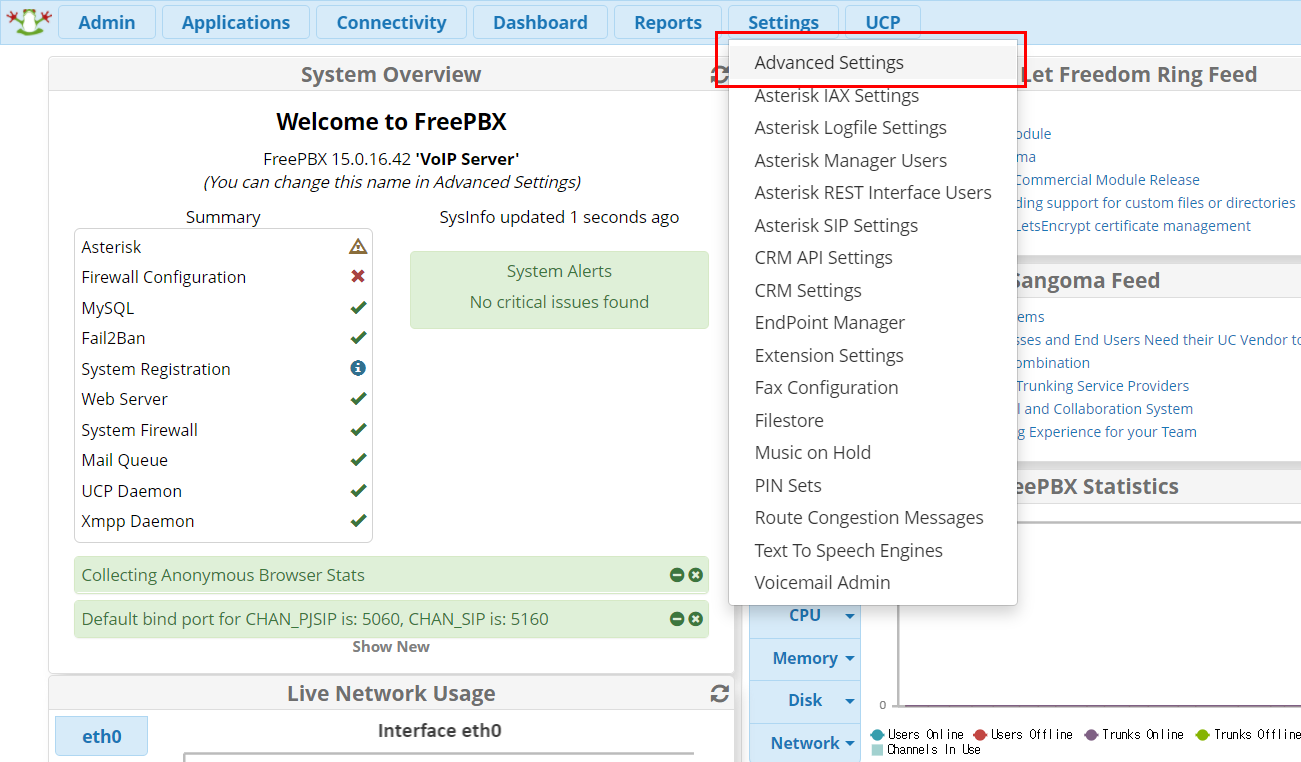The width and height of the screenshot is (1301, 762).
Task: Choose Extension Settings
Action: 873,355
